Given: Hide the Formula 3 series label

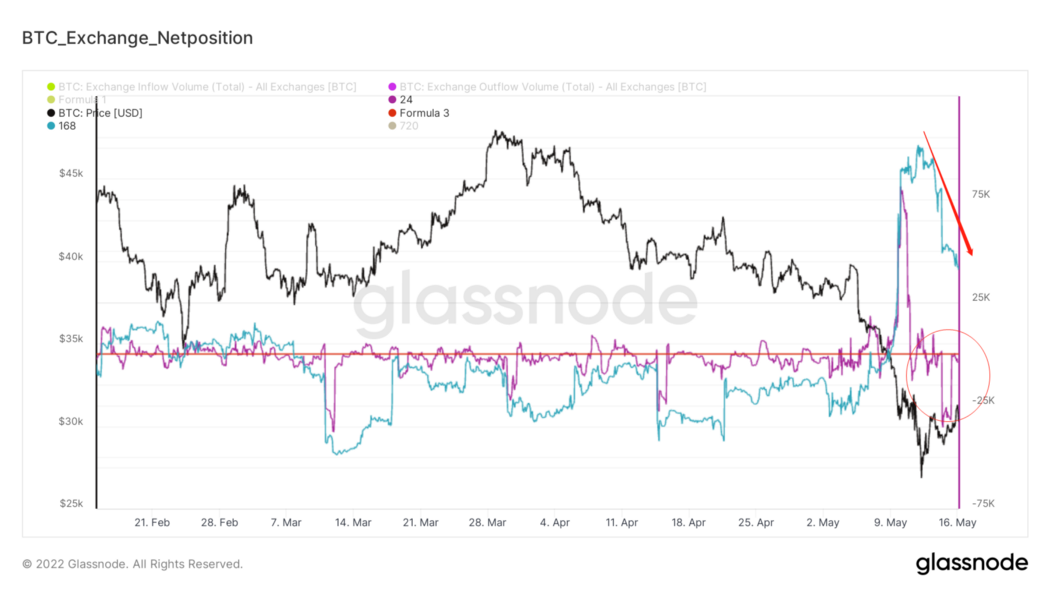Looking at the screenshot, I should [424, 113].
